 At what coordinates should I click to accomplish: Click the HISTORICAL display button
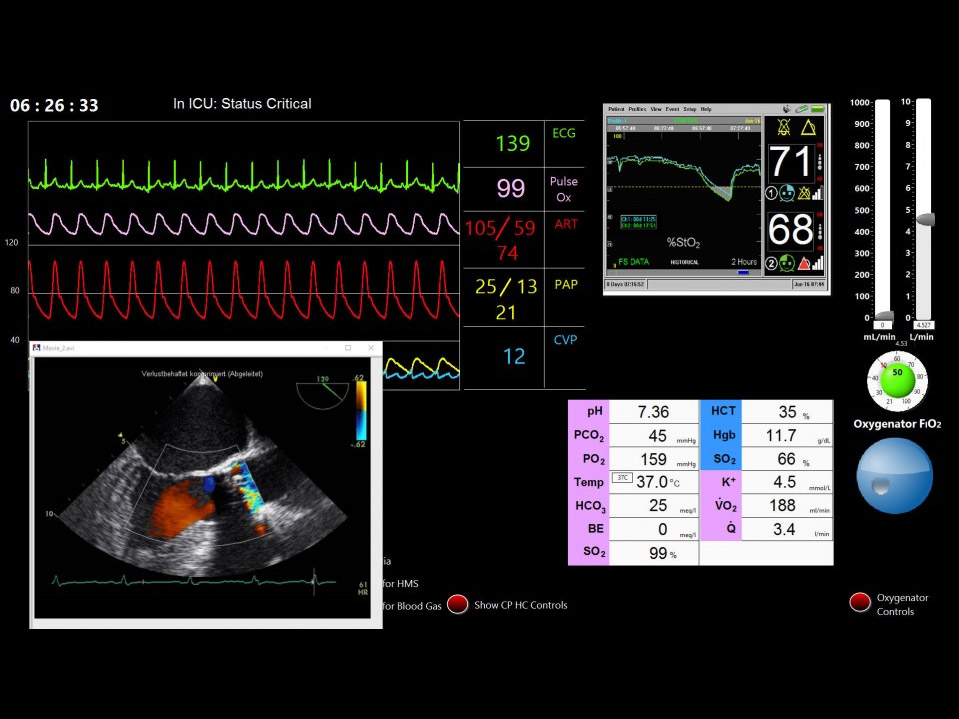coord(684,261)
